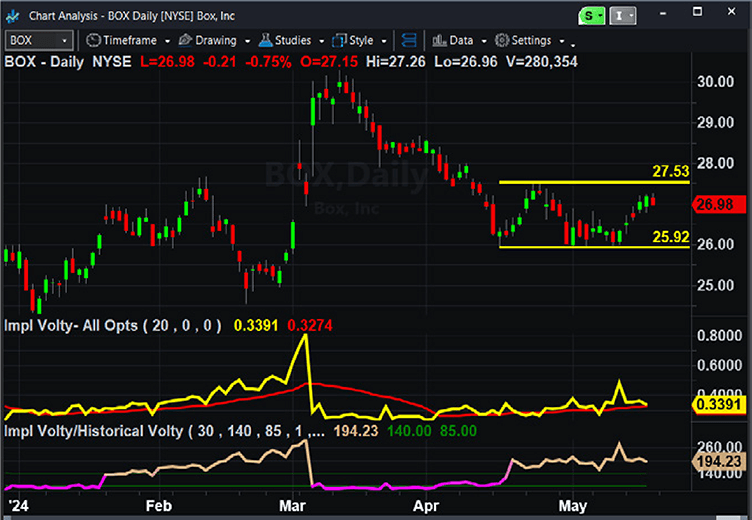
Task: Click the Impl Volty/Historical Volty study label
Action: (164, 431)
